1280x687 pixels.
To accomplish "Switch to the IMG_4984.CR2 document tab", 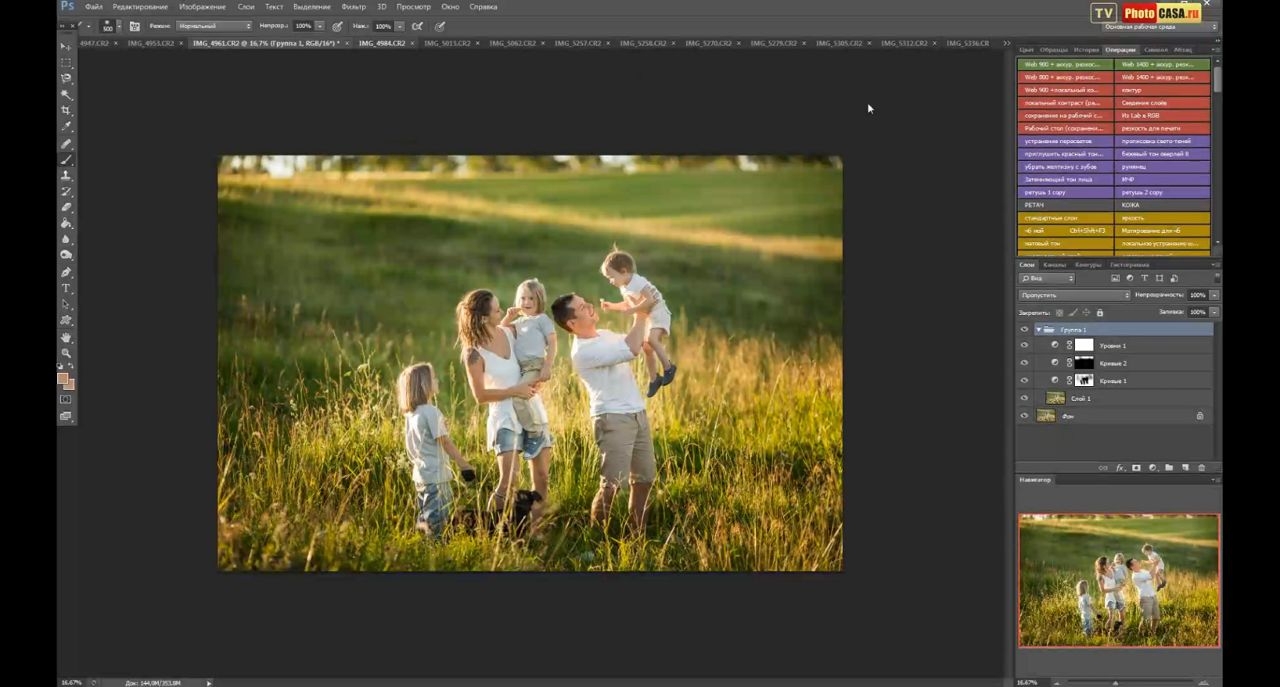I will (x=382, y=43).
